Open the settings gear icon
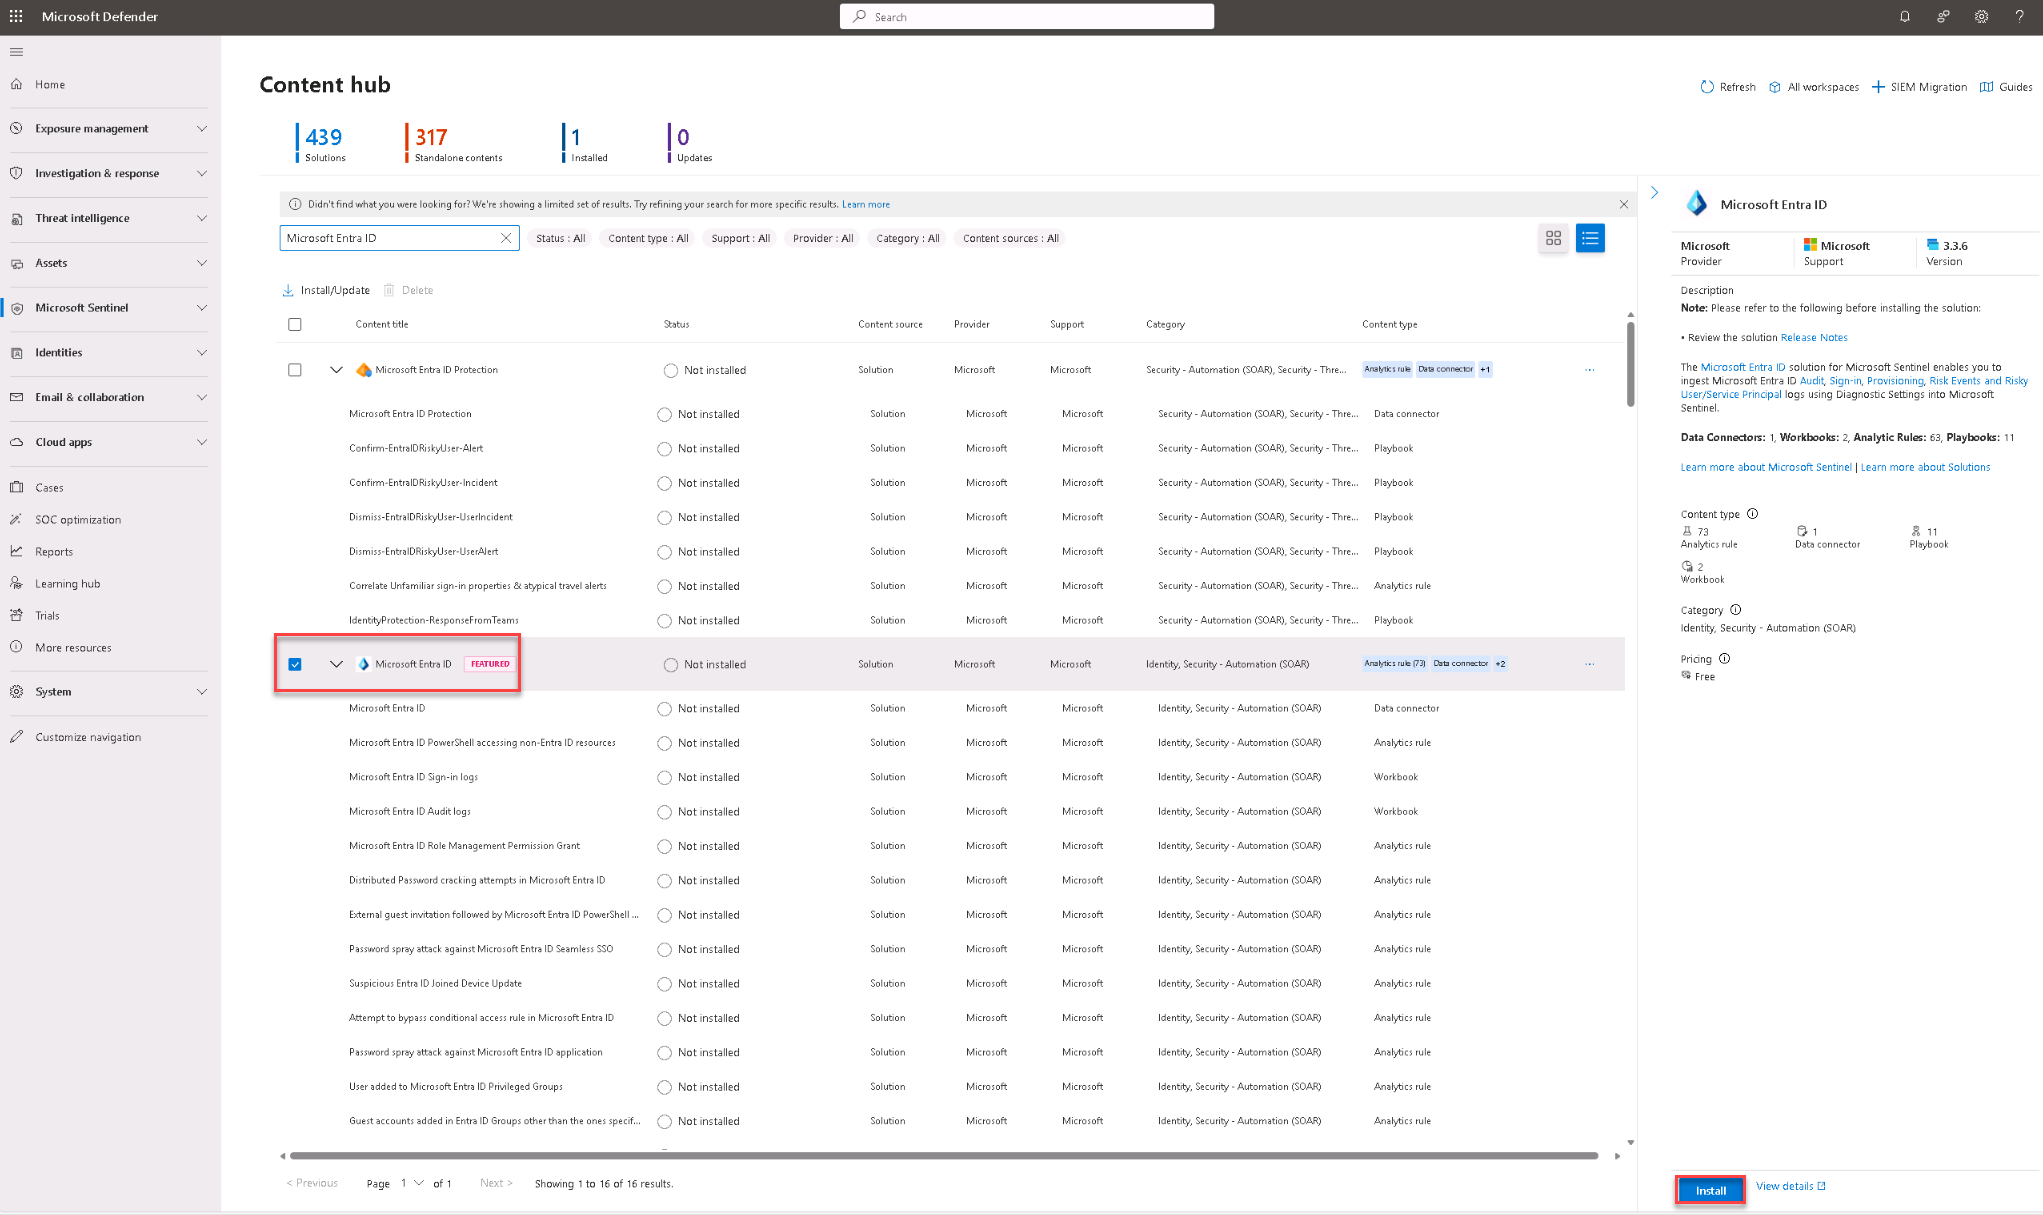Image resolution: width=2043 pixels, height=1215 pixels. (1981, 16)
